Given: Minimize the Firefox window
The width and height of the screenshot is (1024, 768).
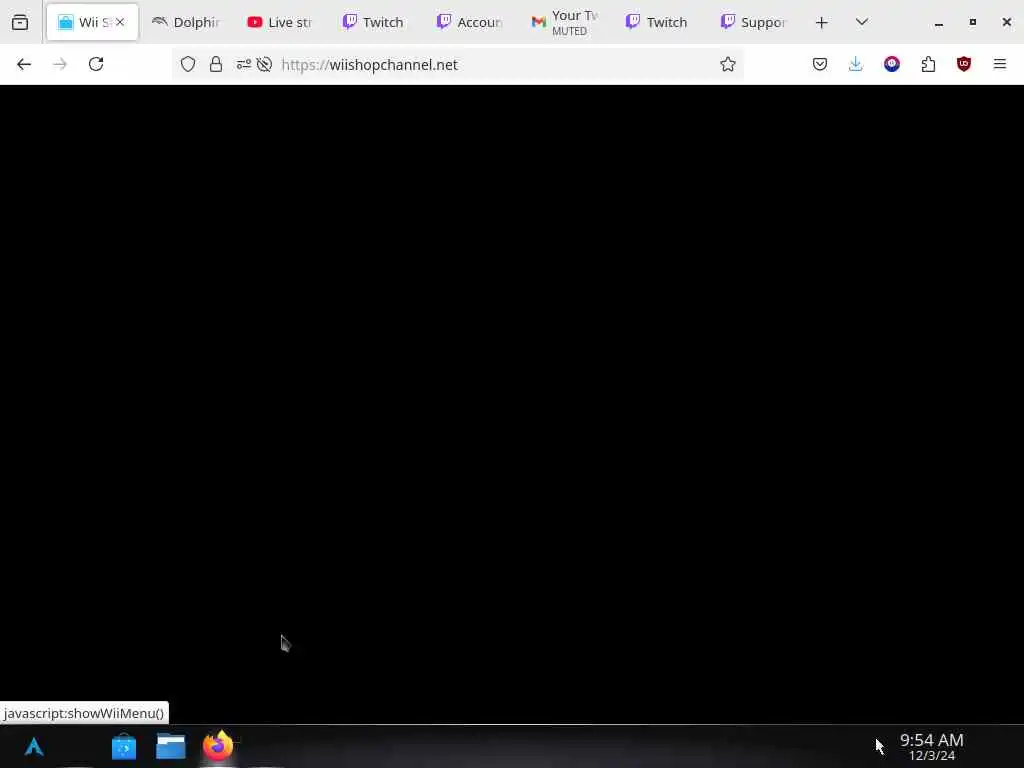Looking at the screenshot, I should click(x=938, y=22).
